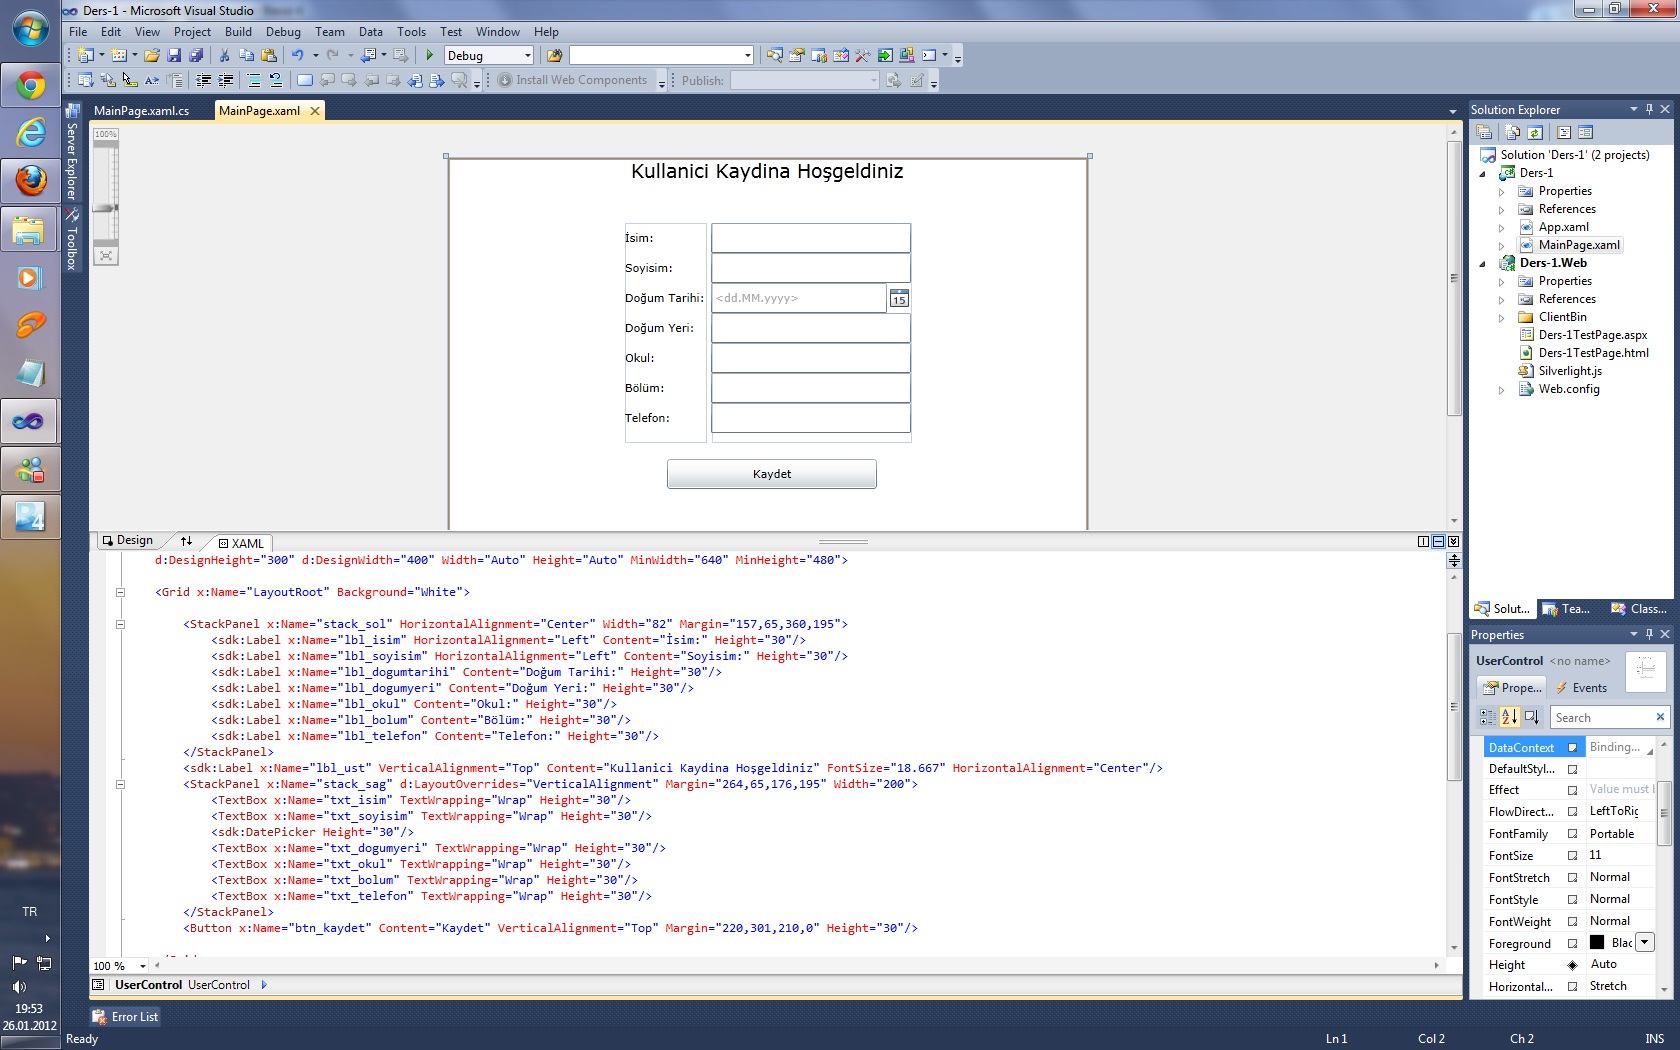Image resolution: width=1680 pixels, height=1050 pixels.
Task: Pin the Solution Explorer panel
Action: [x=1649, y=109]
